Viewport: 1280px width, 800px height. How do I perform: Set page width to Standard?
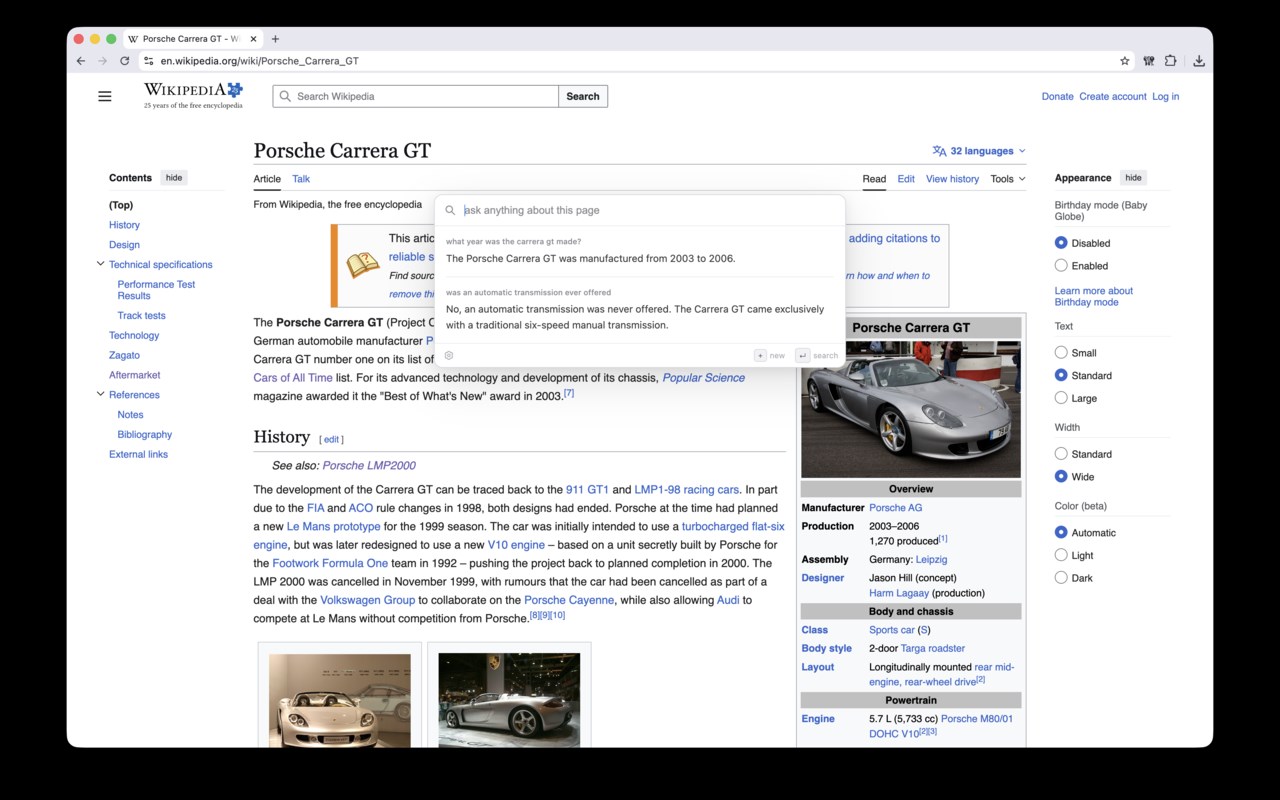click(x=1061, y=454)
